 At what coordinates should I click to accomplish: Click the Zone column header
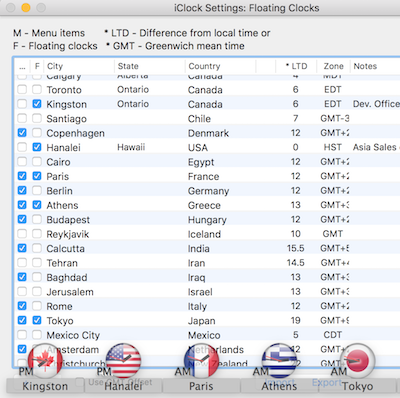(x=333, y=66)
